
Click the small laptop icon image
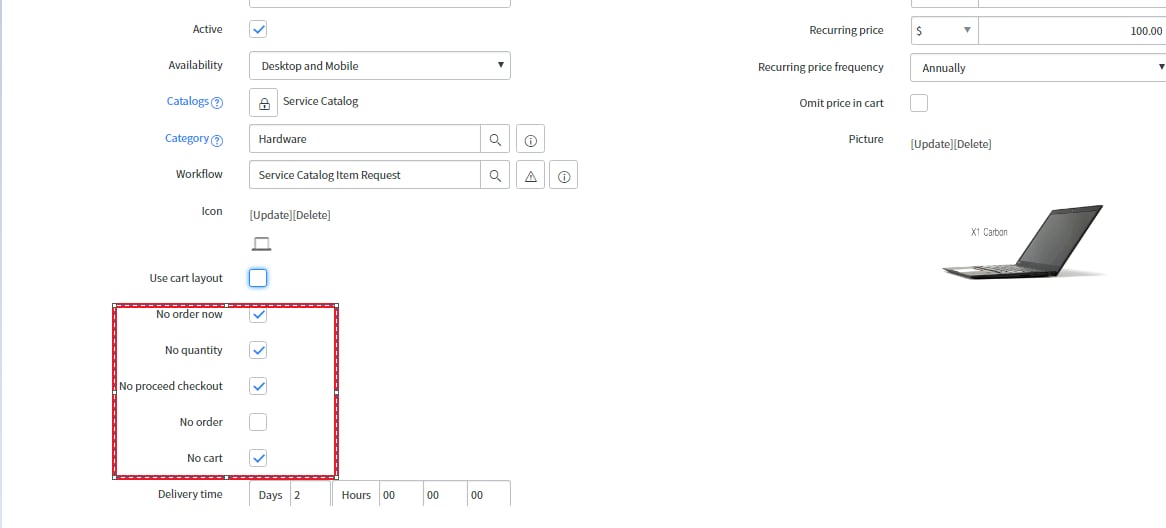261,243
